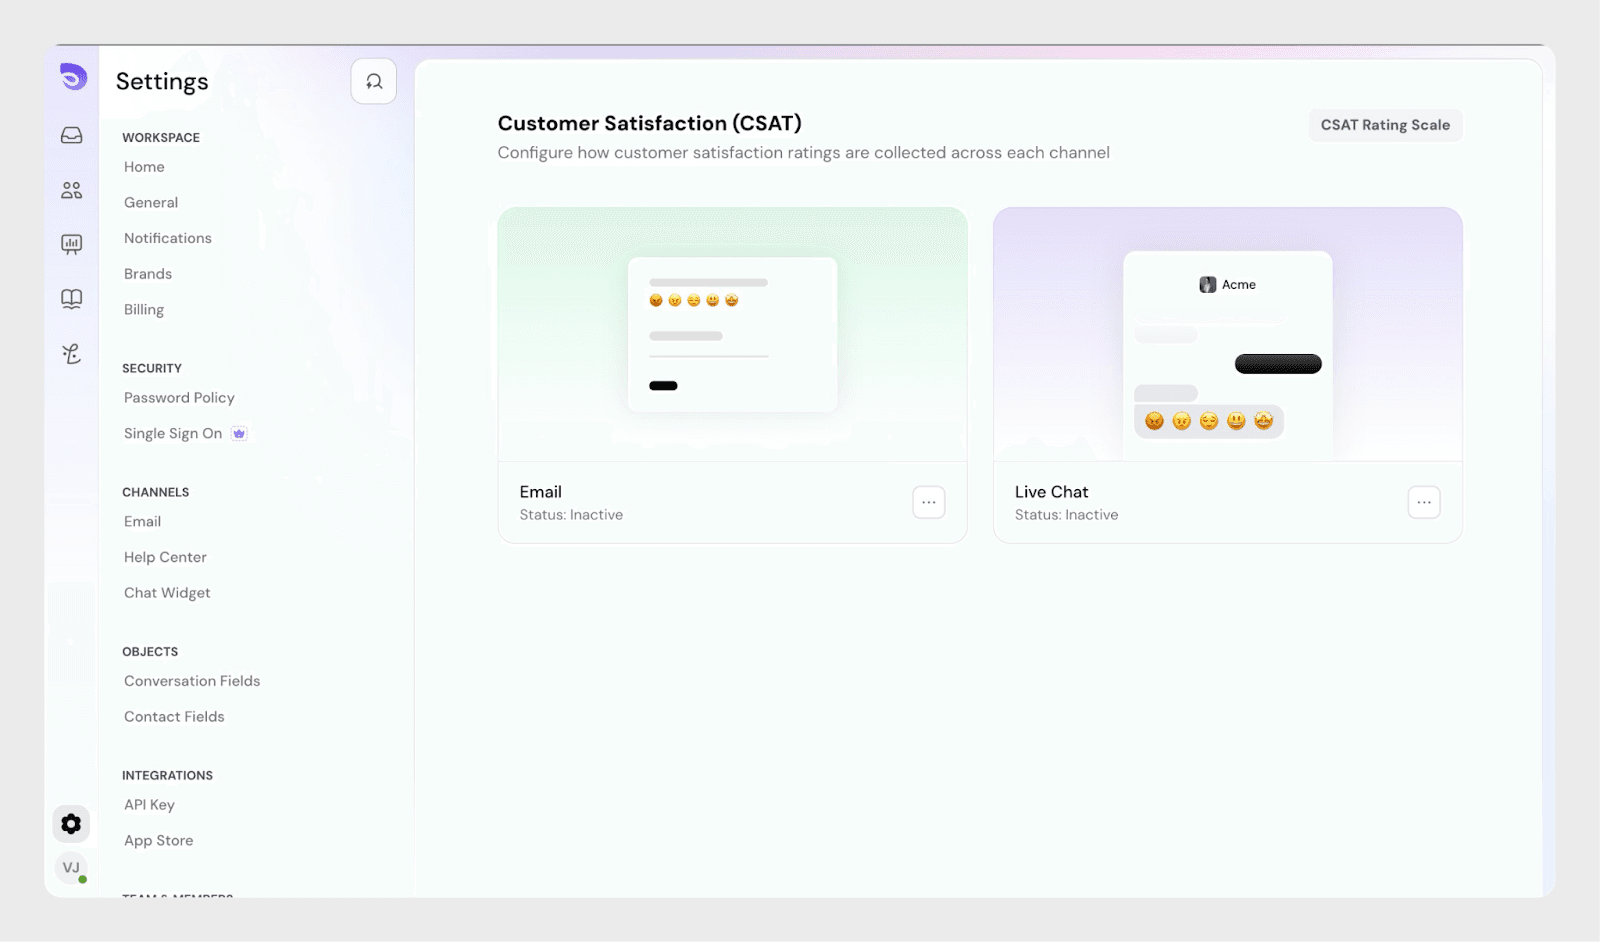Image resolution: width=1600 pixels, height=942 pixels.
Task: Select Notifications in Workspace settings
Action: pyautogui.click(x=168, y=238)
